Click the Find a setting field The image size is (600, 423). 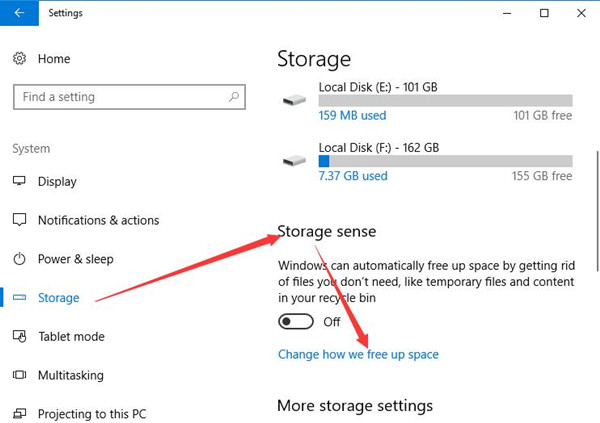pos(129,97)
